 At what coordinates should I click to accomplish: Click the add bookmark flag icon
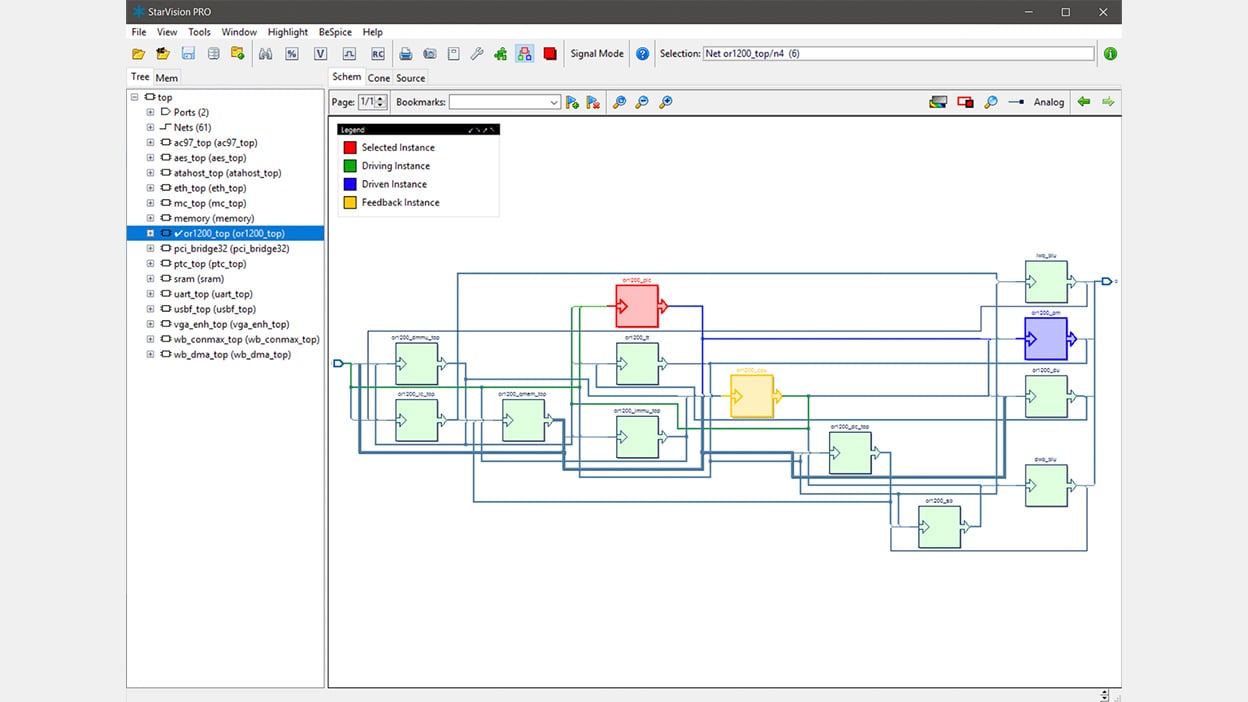pyautogui.click(x=572, y=102)
